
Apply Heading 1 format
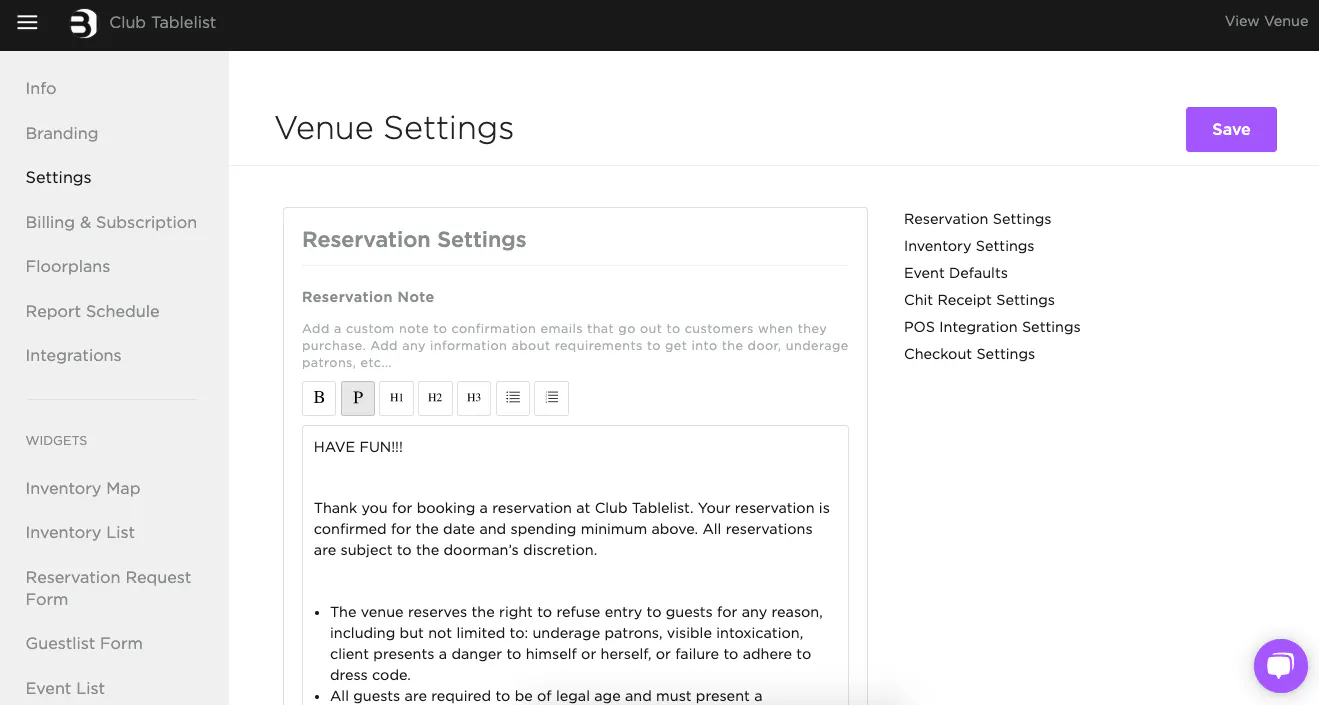pos(396,398)
